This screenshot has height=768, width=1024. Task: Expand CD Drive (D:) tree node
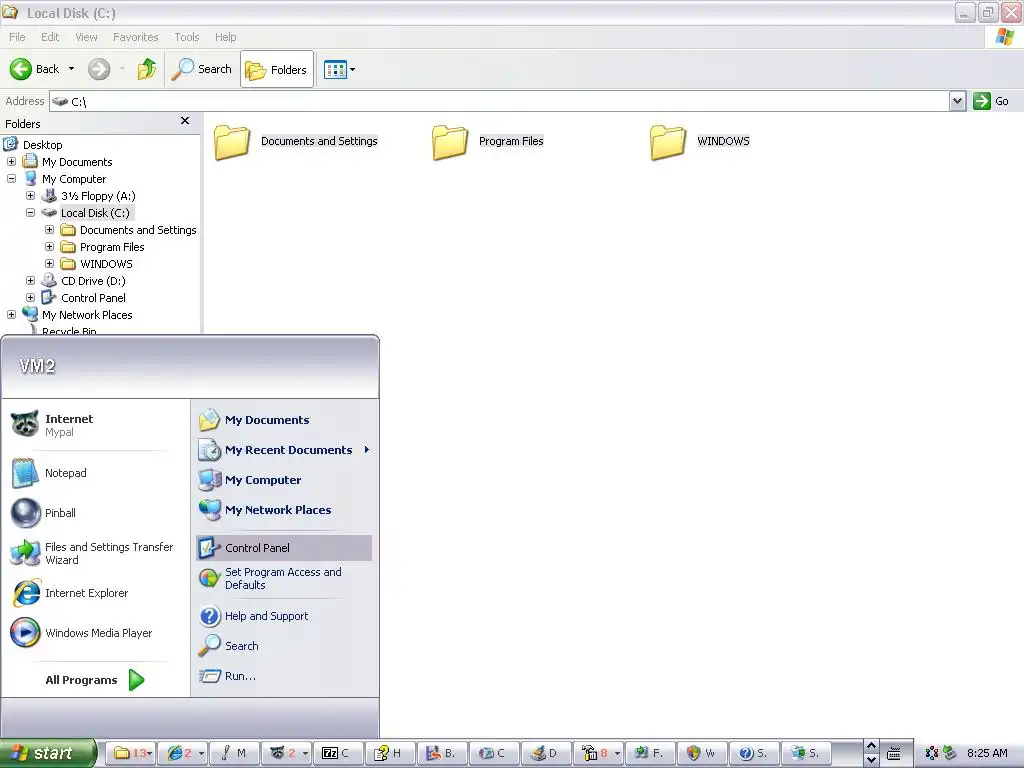[x=30, y=280]
